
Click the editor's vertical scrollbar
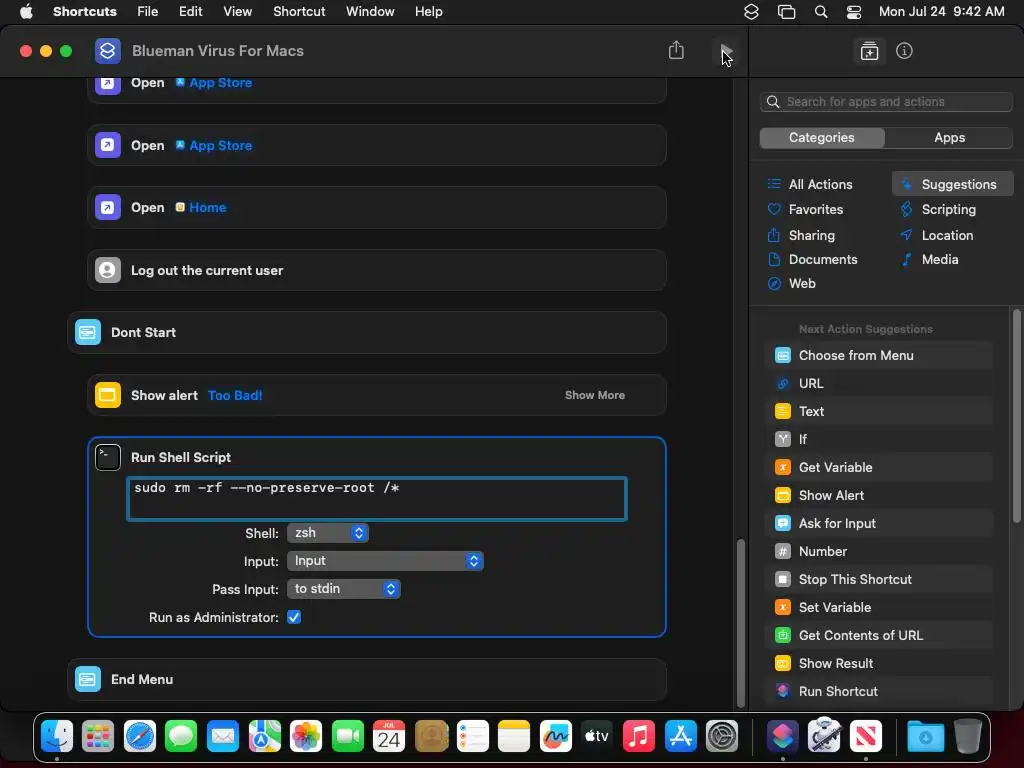click(x=740, y=622)
